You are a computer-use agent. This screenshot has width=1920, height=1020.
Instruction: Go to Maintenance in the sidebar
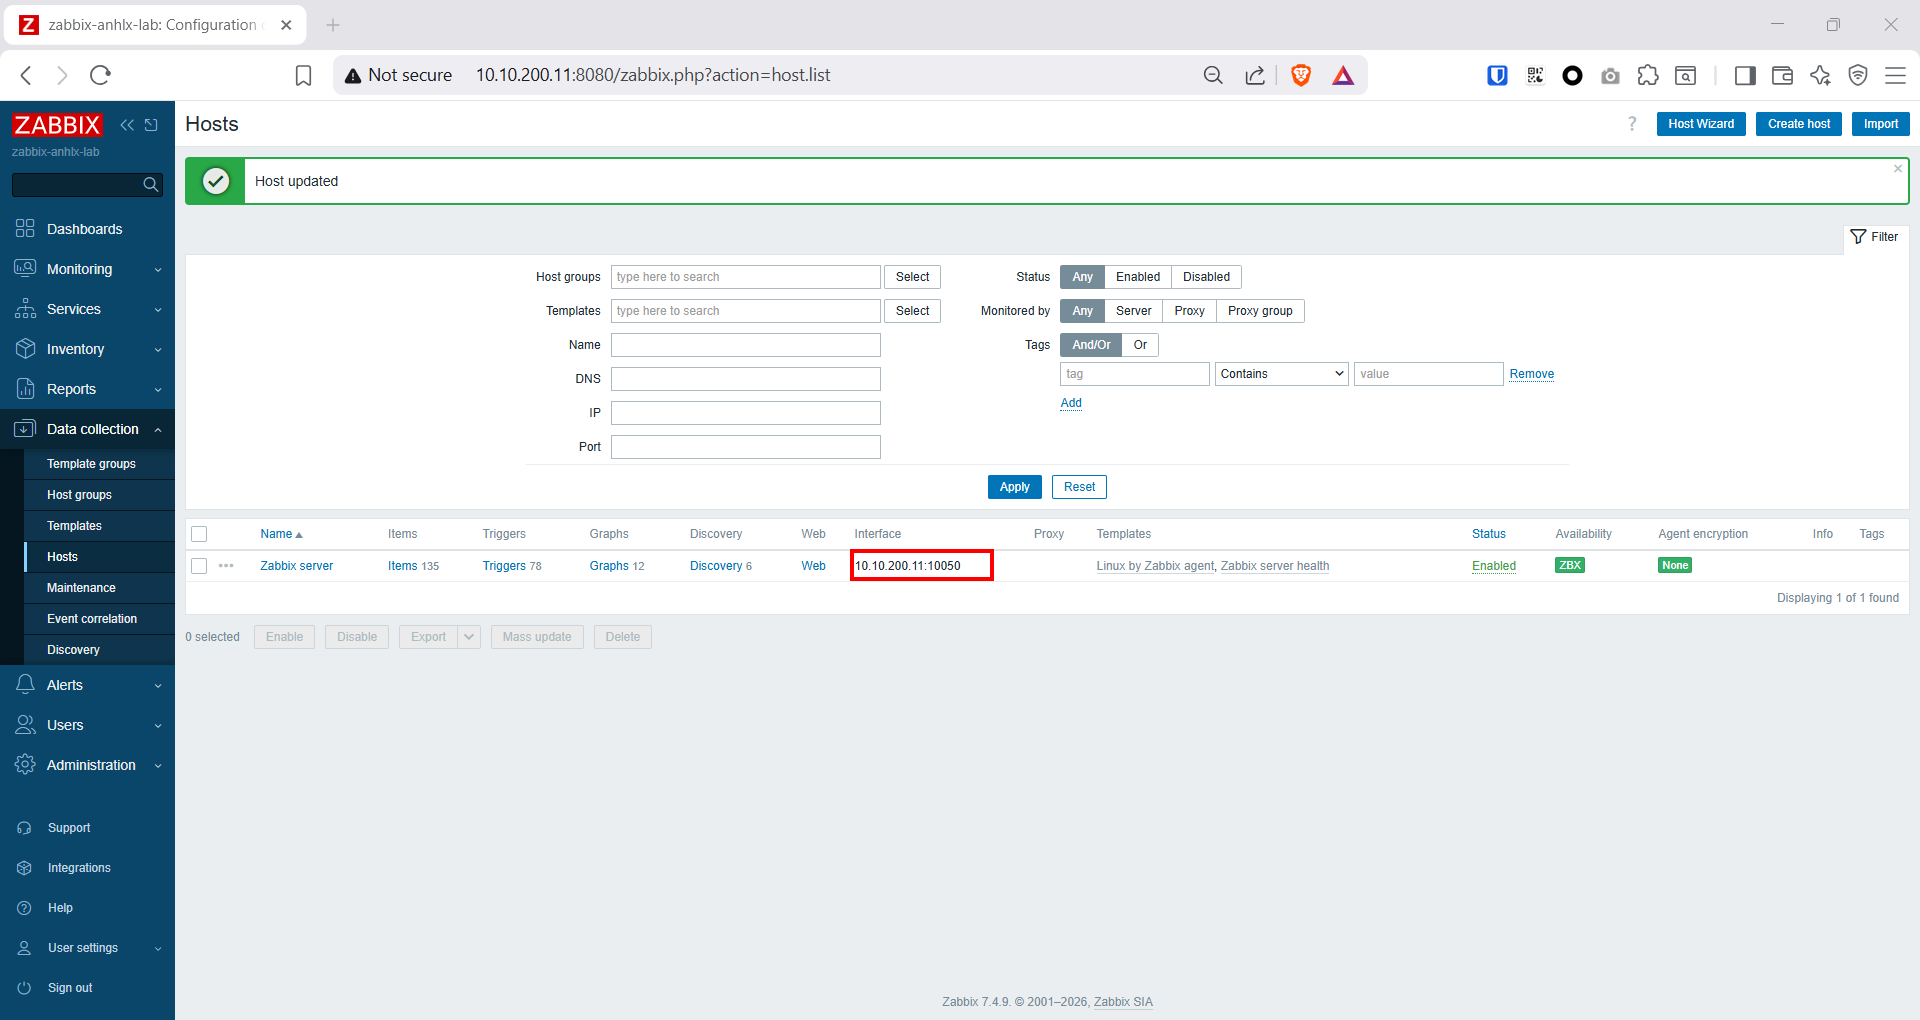[x=81, y=588]
